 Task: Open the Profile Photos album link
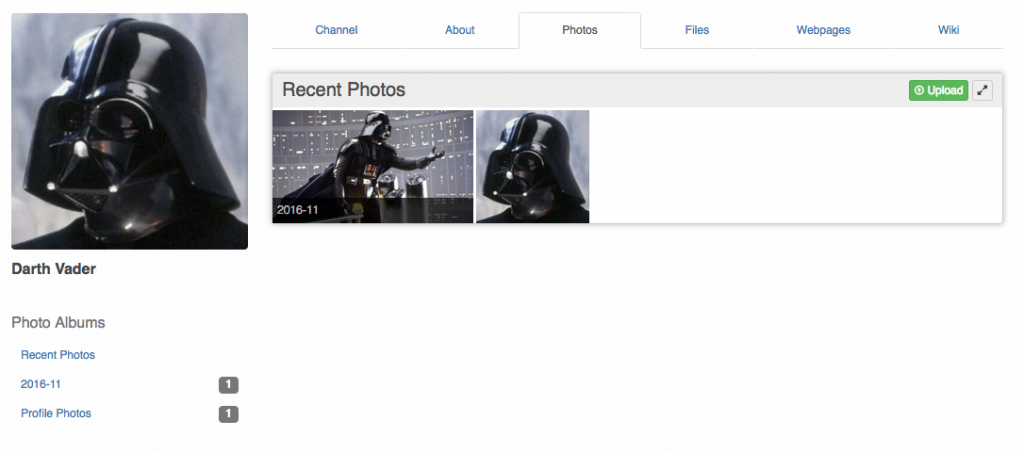[56, 413]
